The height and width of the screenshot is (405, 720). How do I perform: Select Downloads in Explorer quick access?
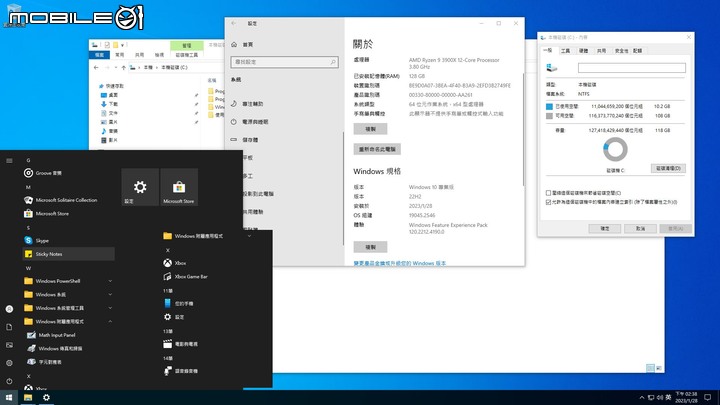109,104
